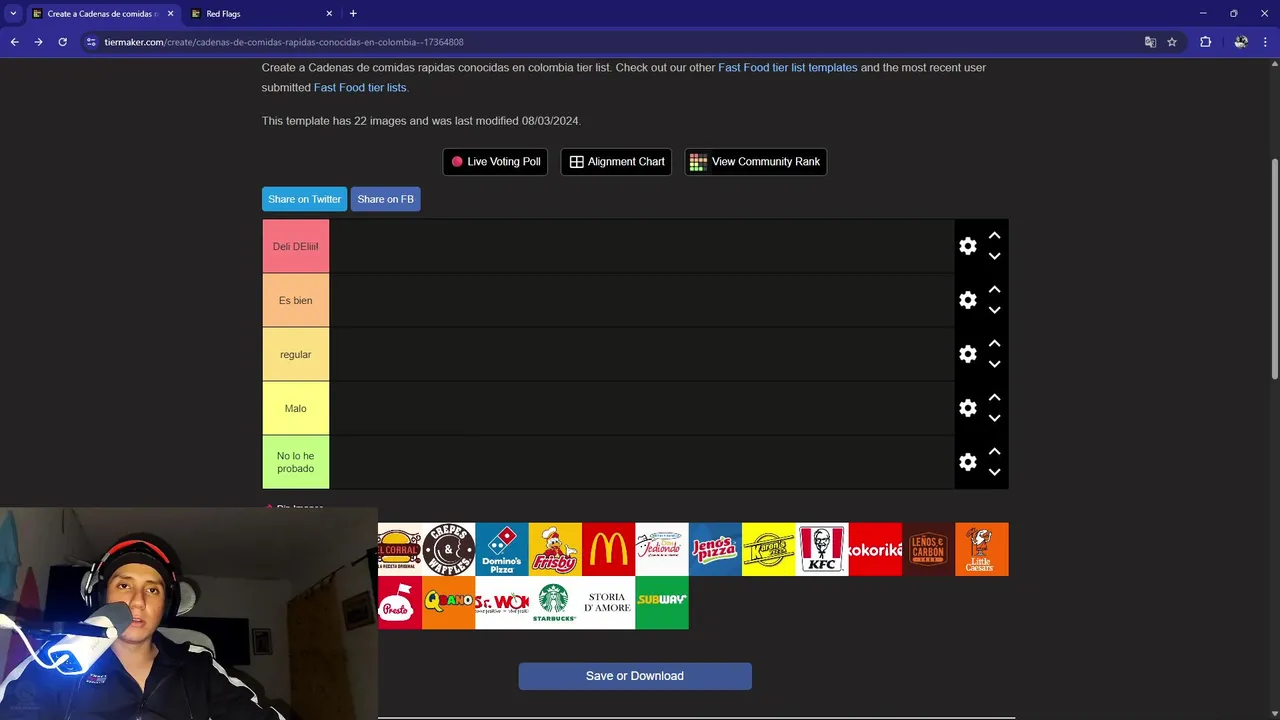The width and height of the screenshot is (1280, 720).
Task: View Community Rank
Action: click(x=755, y=162)
